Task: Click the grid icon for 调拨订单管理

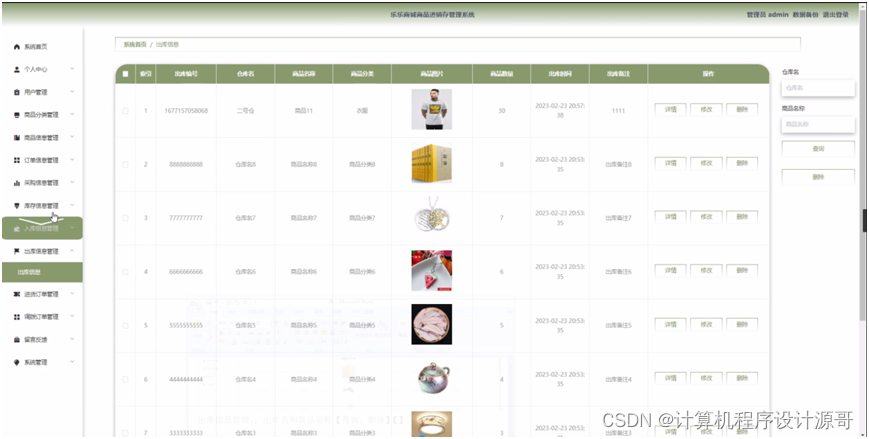Action: pyautogui.click(x=17, y=317)
